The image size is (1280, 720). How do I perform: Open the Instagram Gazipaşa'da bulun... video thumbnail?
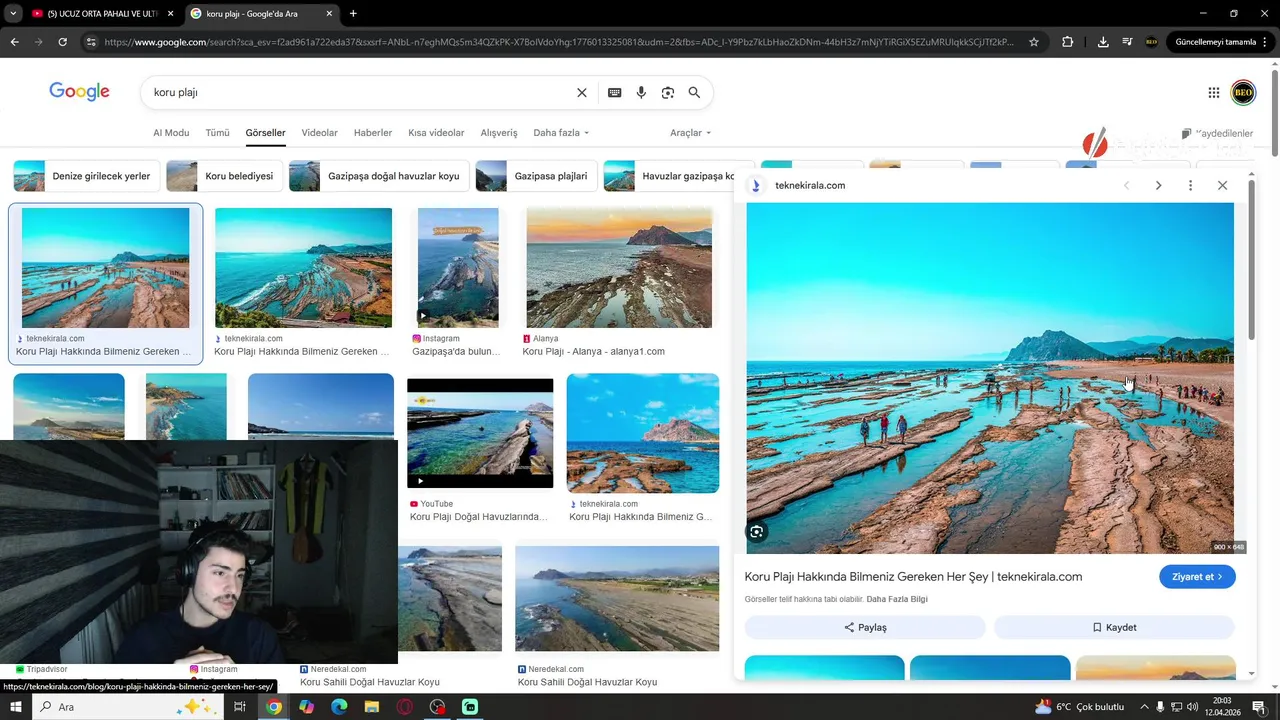[458, 268]
